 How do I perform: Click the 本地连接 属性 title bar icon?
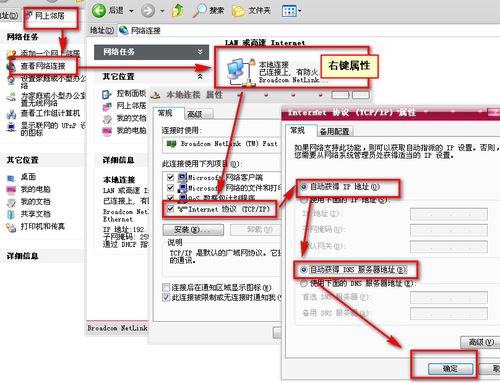pos(155,95)
